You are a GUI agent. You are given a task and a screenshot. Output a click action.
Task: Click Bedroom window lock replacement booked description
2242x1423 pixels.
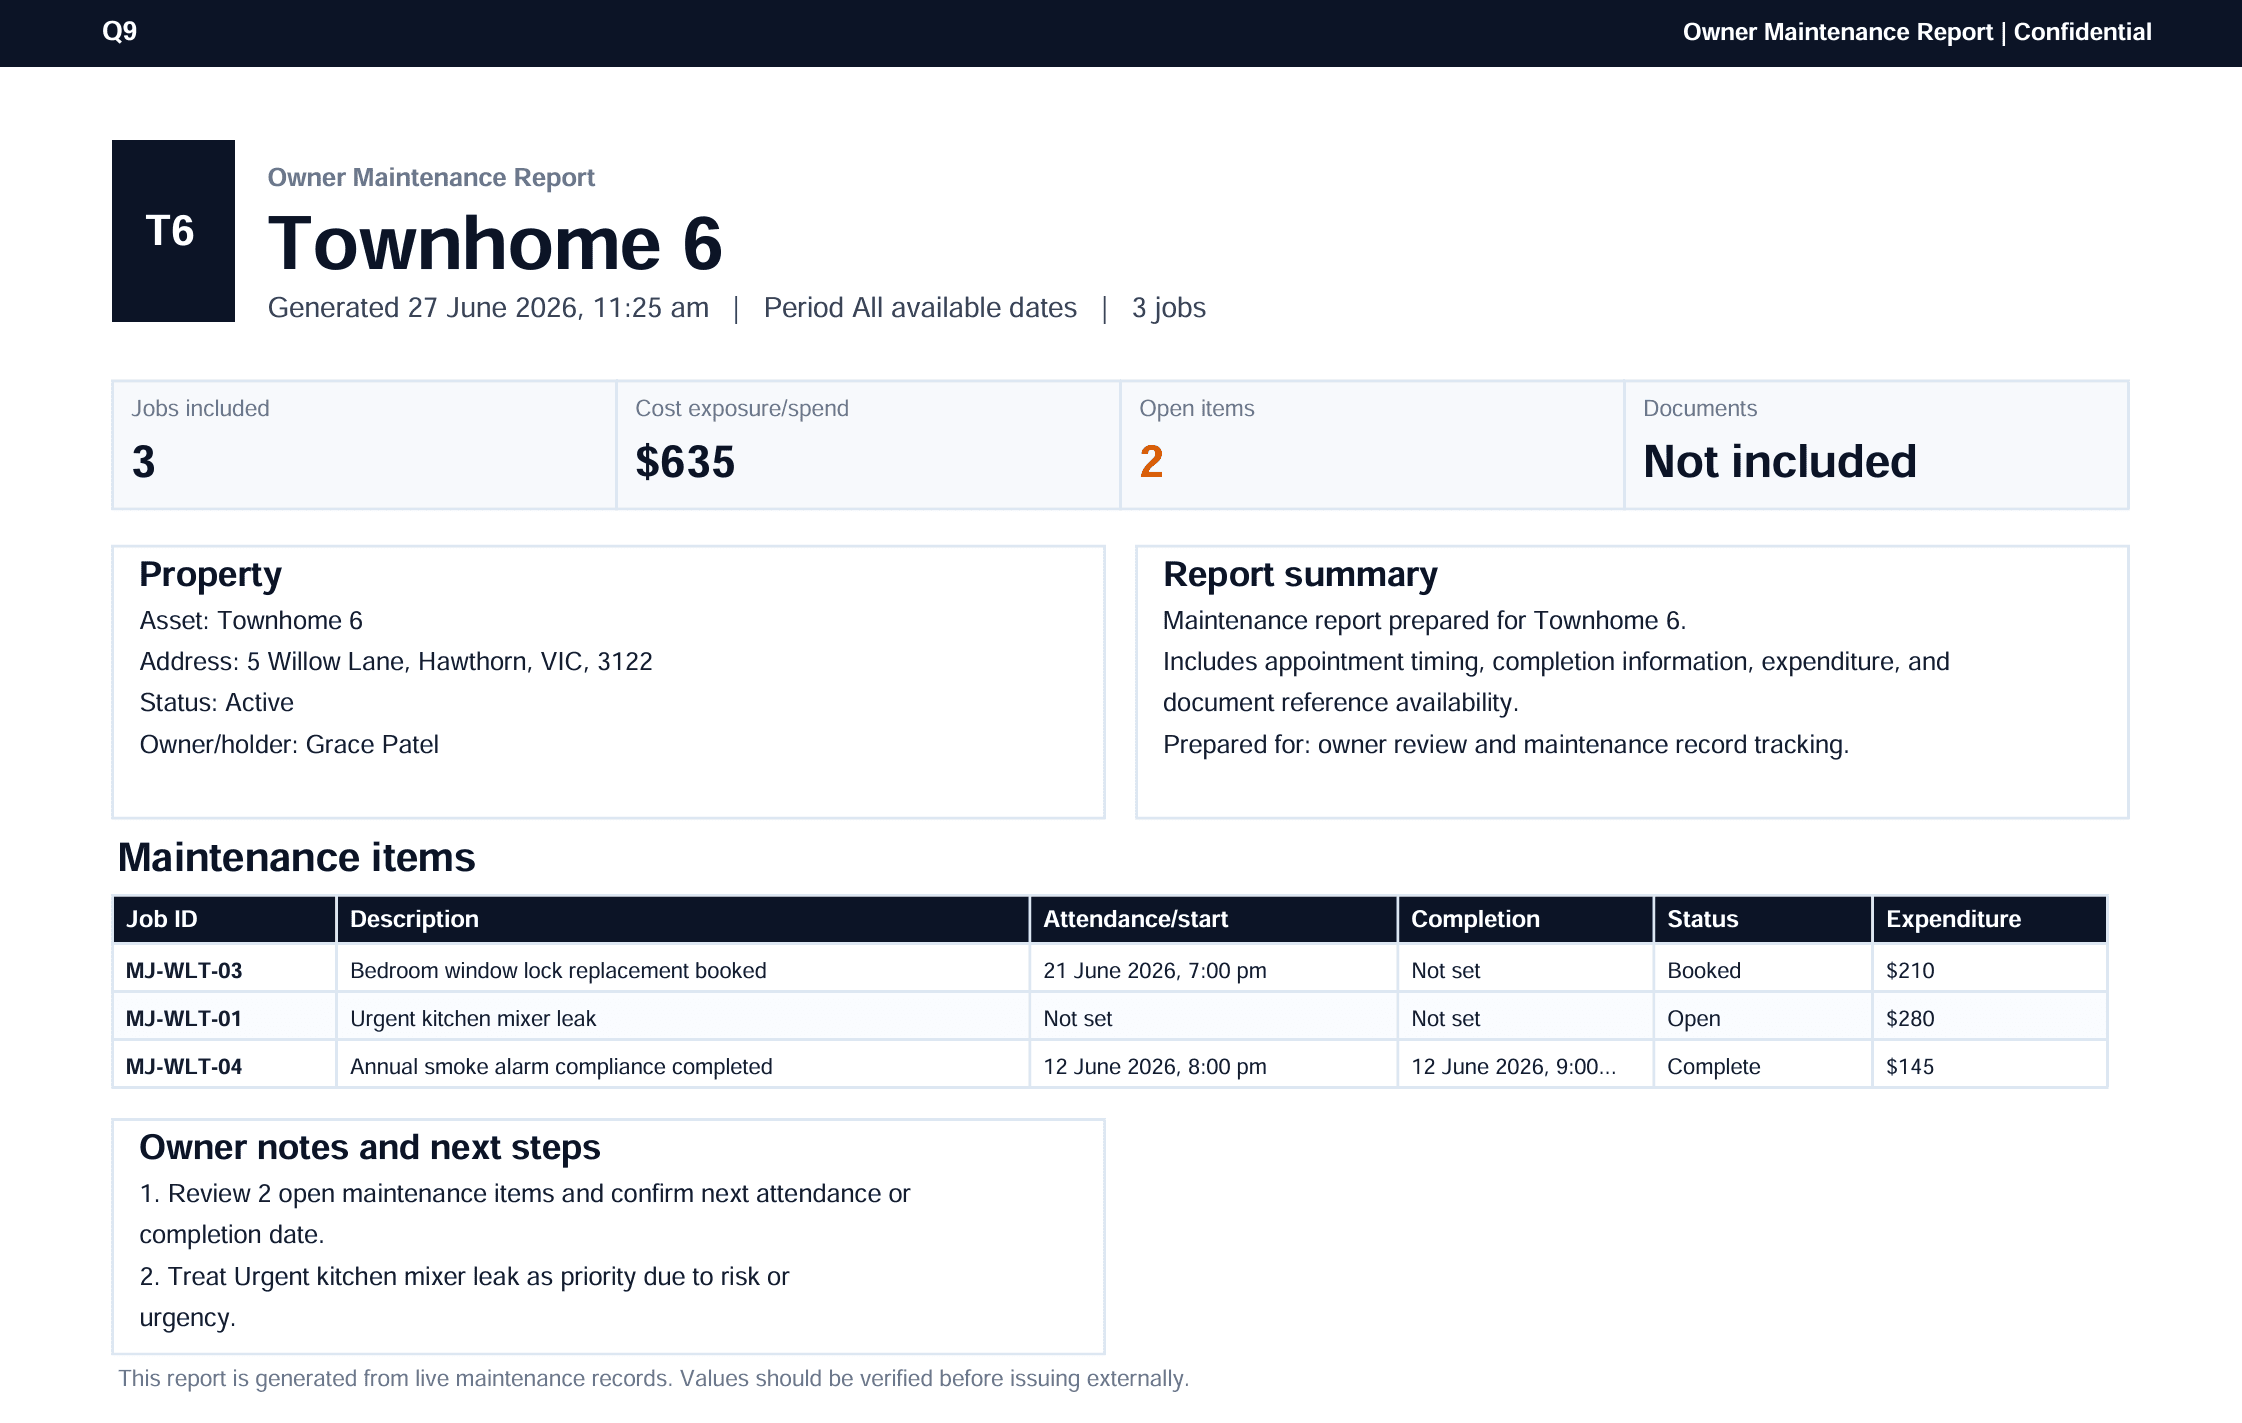point(558,970)
